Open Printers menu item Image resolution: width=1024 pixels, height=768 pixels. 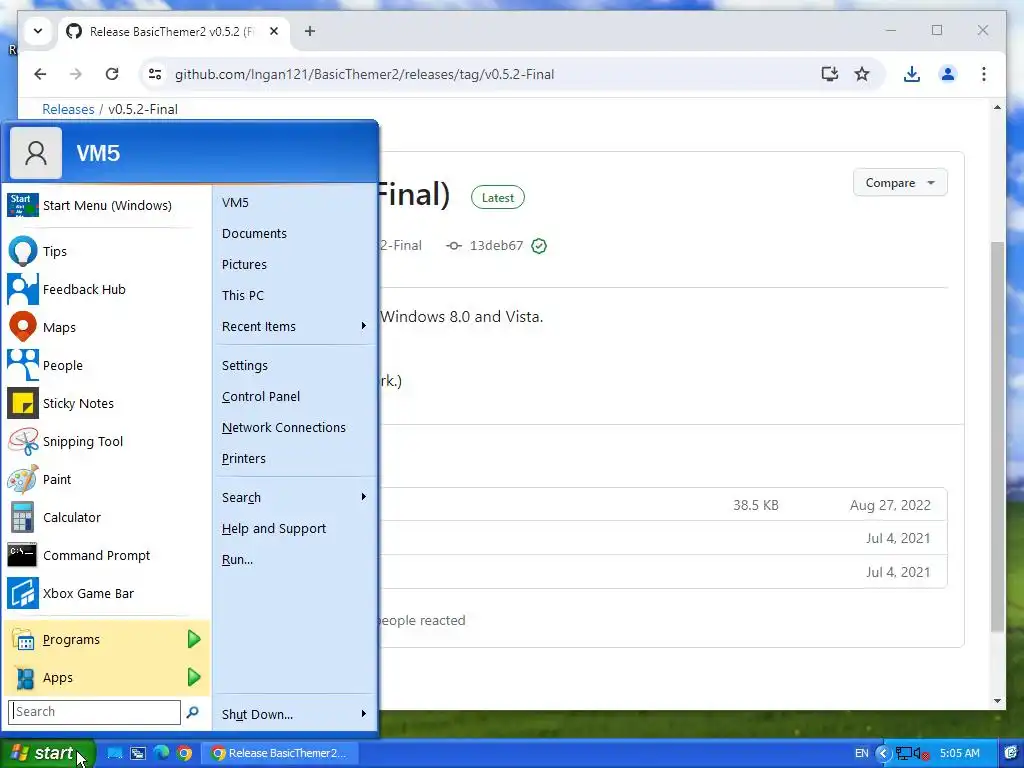[295, 458]
